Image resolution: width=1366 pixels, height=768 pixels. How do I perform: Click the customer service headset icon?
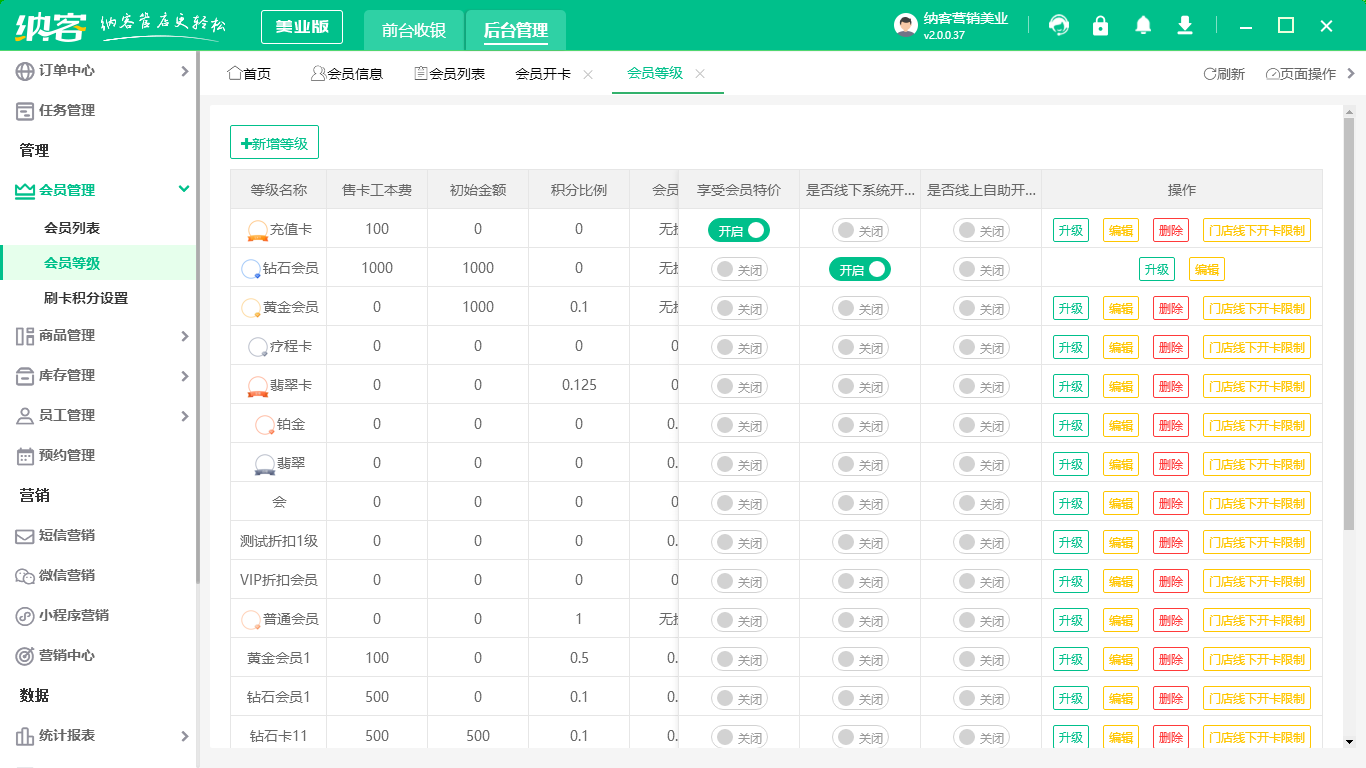1058,26
